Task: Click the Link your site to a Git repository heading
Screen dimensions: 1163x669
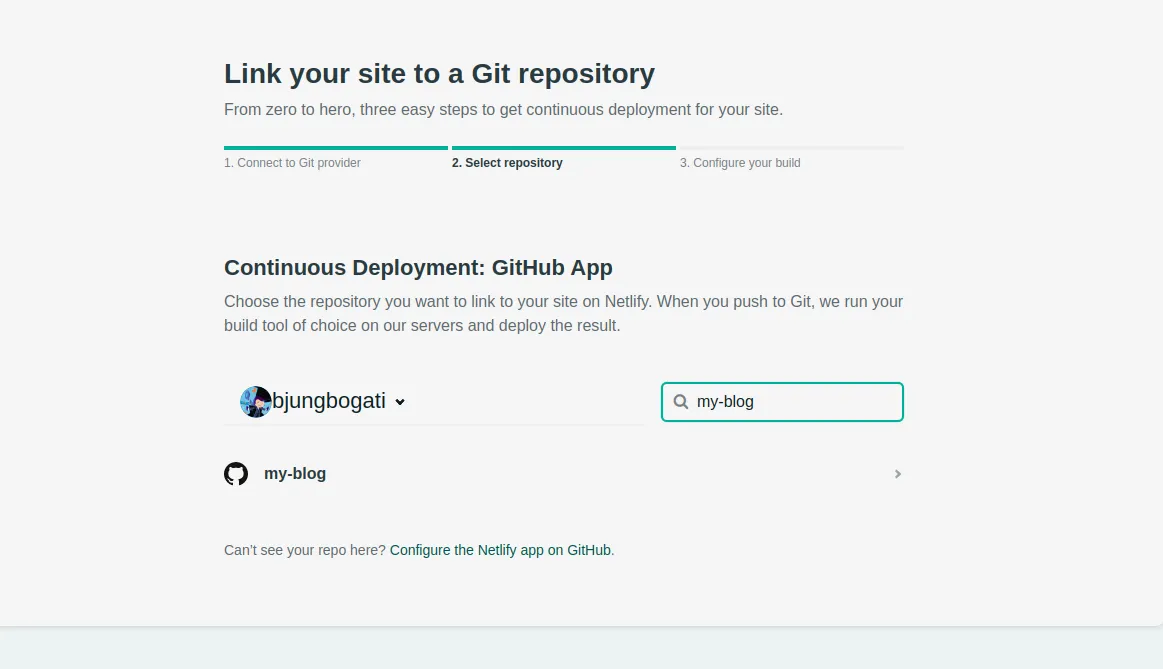Action: tap(439, 74)
